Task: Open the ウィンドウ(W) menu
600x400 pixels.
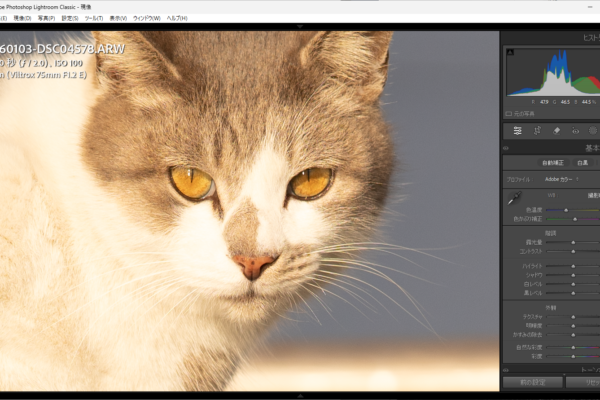Action: [146, 18]
